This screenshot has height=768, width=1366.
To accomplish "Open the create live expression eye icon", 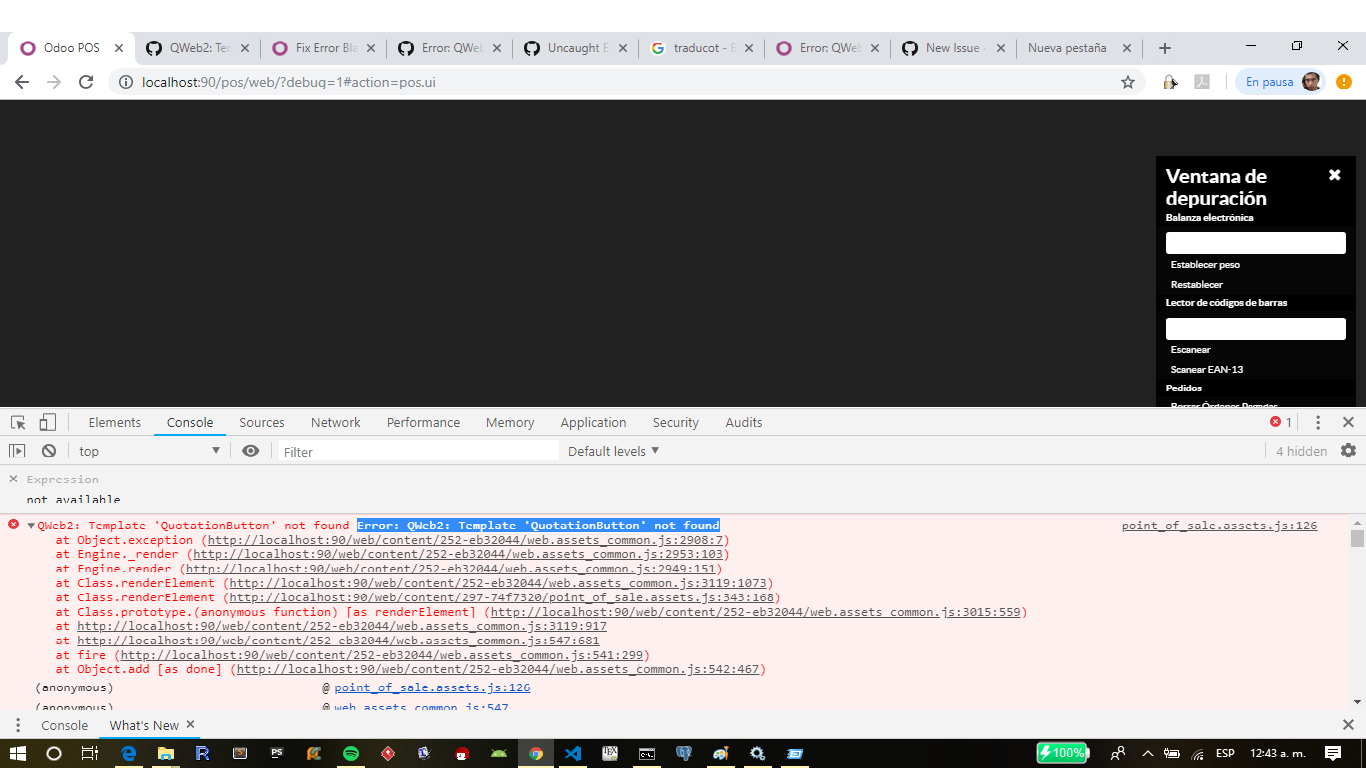I will pos(251,451).
